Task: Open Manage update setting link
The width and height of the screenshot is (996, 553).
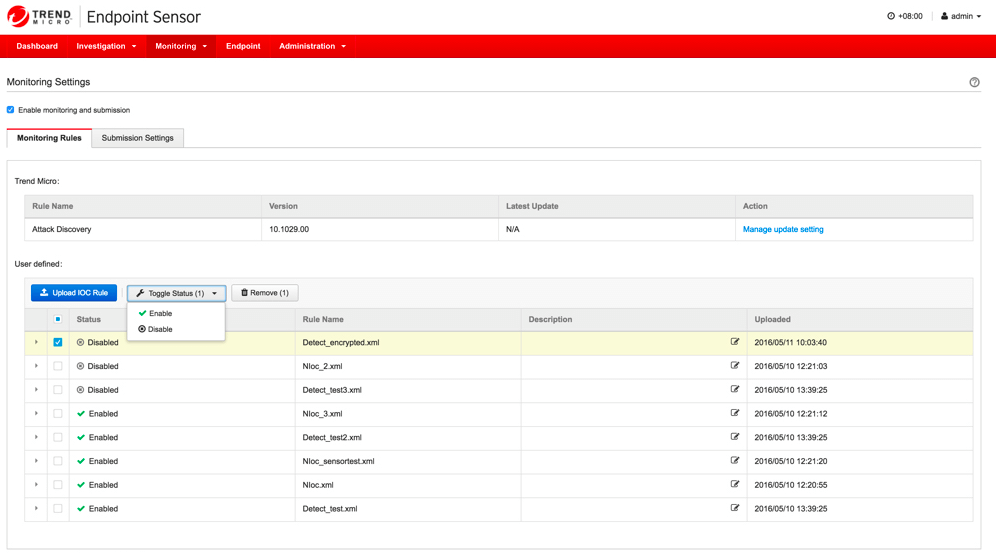Action: coord(783,229)
